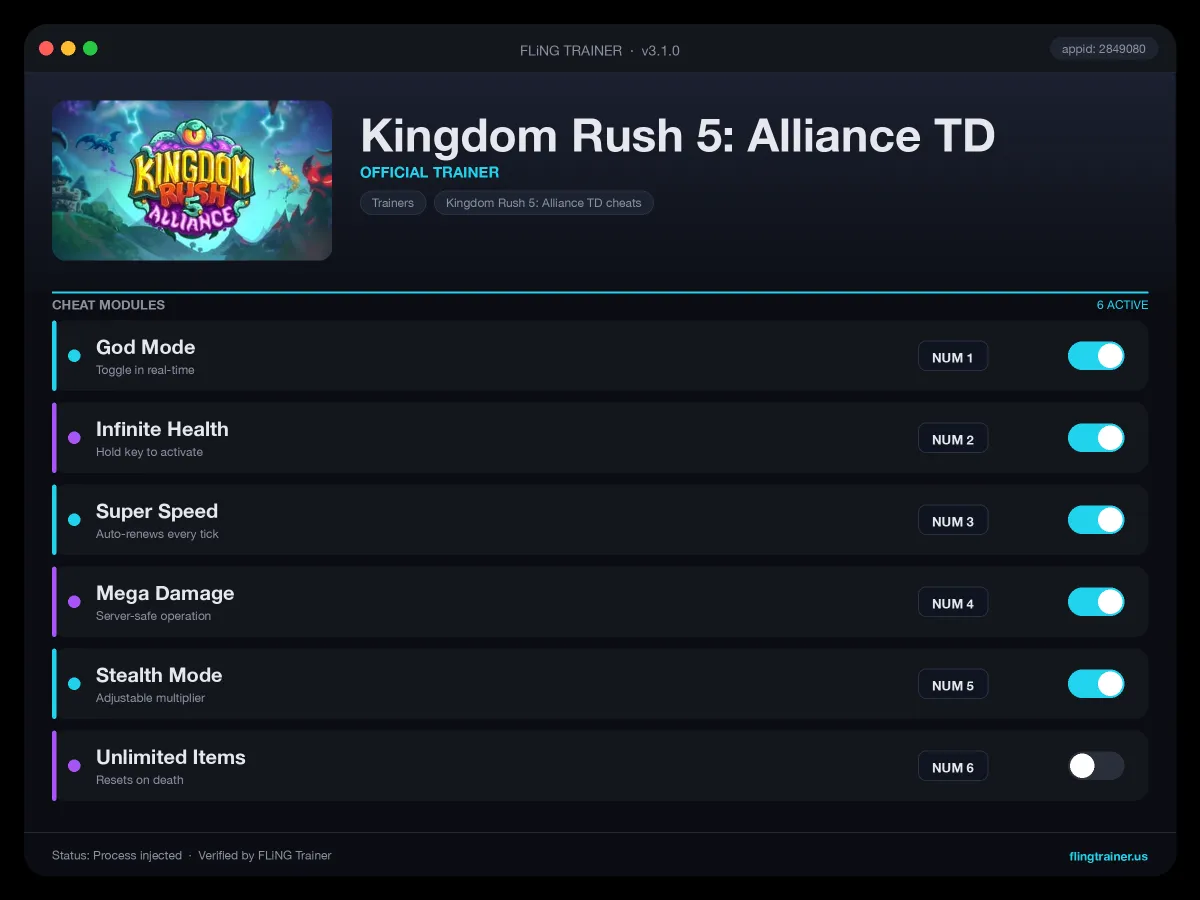1200x900 pixels.
Task: Switch off Super Speed cheat
Action: (1096, 520)
